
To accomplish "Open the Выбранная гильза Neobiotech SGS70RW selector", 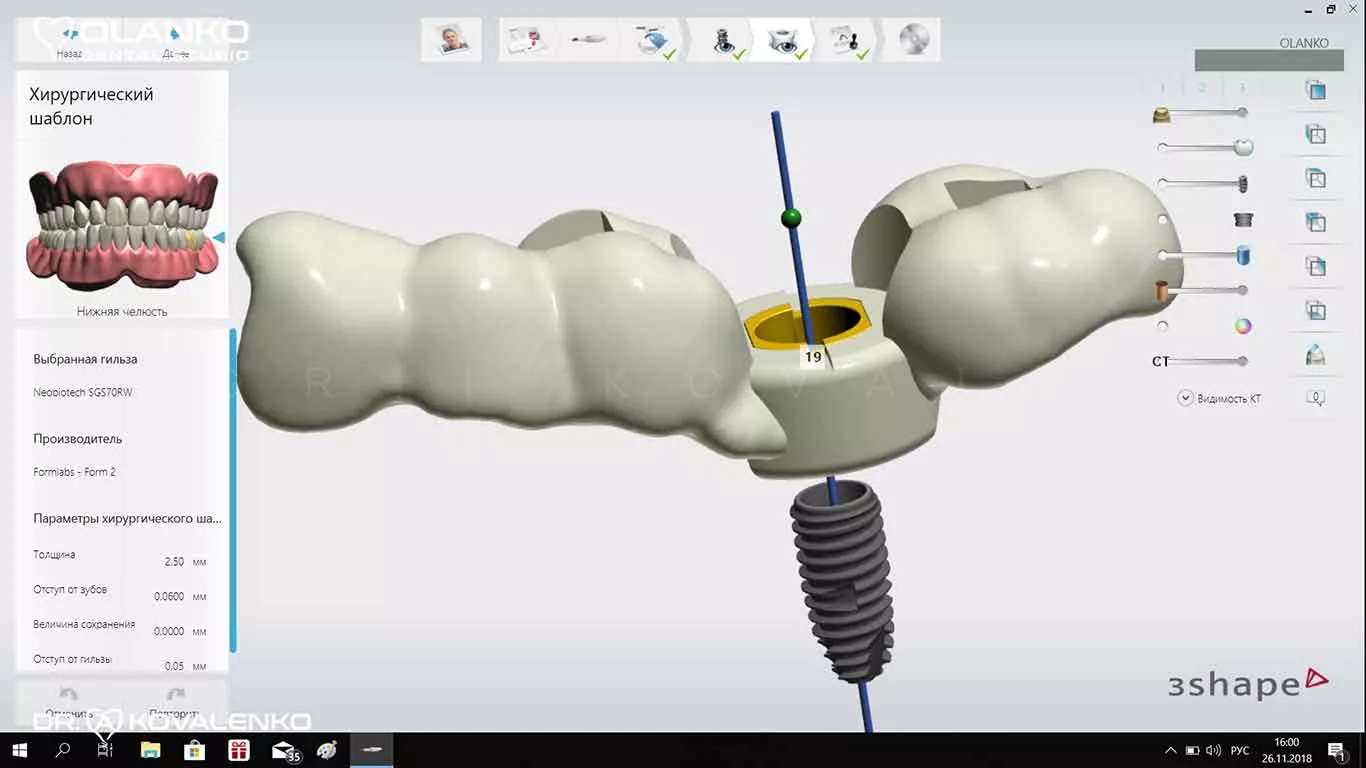I will [83, 392].
